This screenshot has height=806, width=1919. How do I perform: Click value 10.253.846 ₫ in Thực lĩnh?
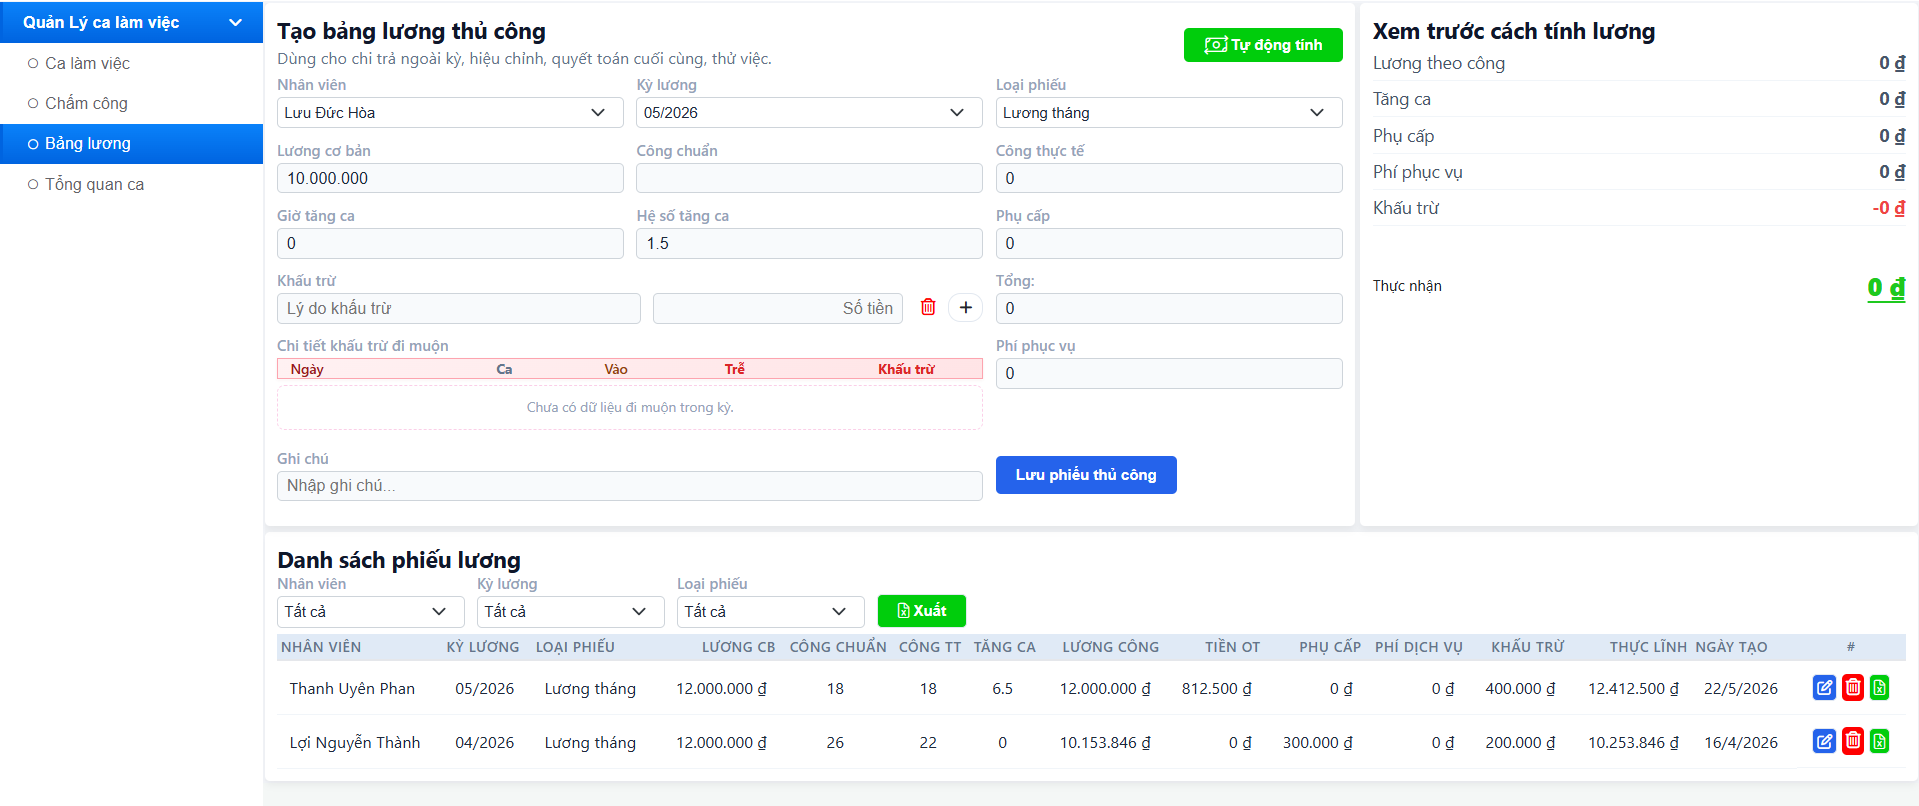click(x=1633, y=742)
